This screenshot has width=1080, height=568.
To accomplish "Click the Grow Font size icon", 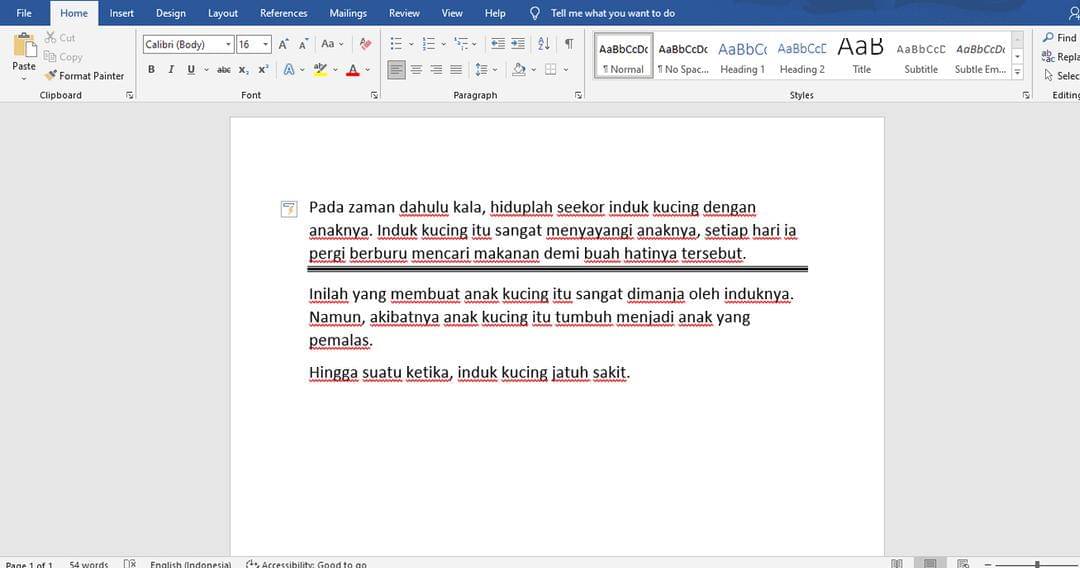I will [284, 44].
